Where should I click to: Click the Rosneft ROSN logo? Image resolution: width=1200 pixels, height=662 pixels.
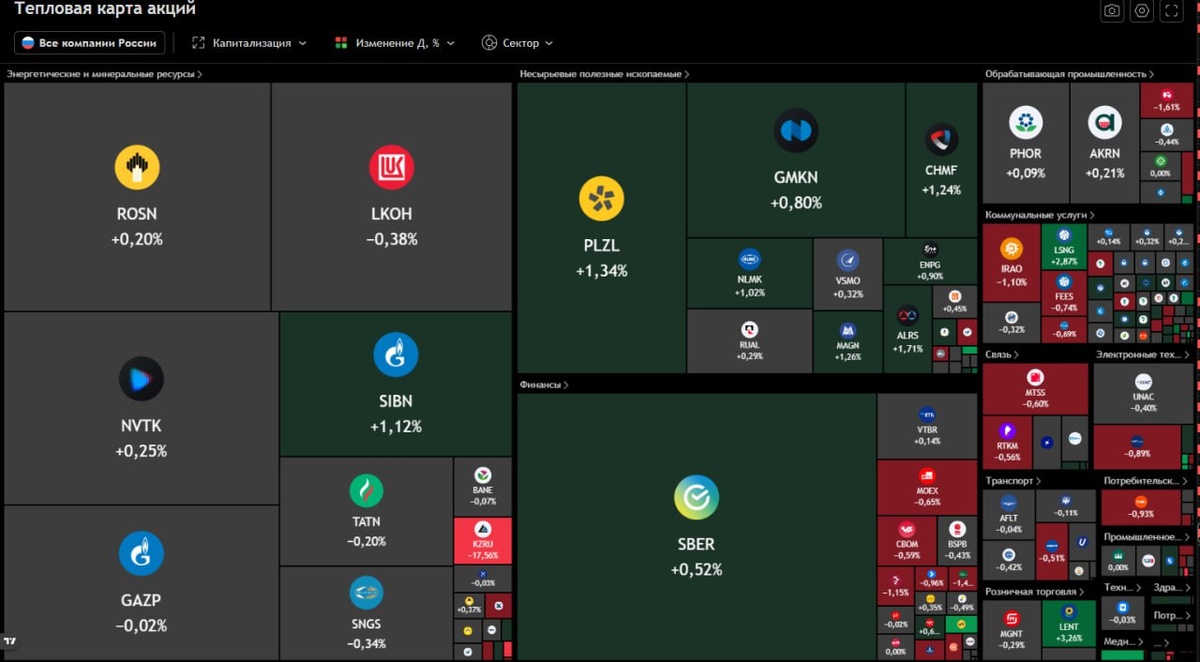click(137, 167)
